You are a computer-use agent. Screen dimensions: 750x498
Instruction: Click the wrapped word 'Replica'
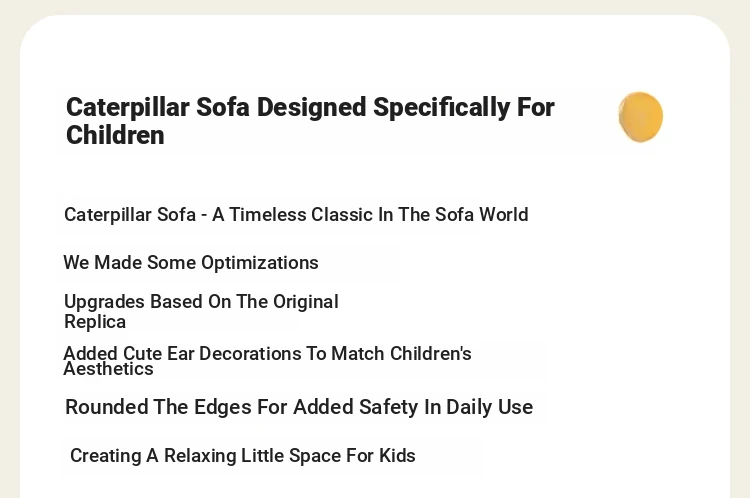click(x=95, y=322)
